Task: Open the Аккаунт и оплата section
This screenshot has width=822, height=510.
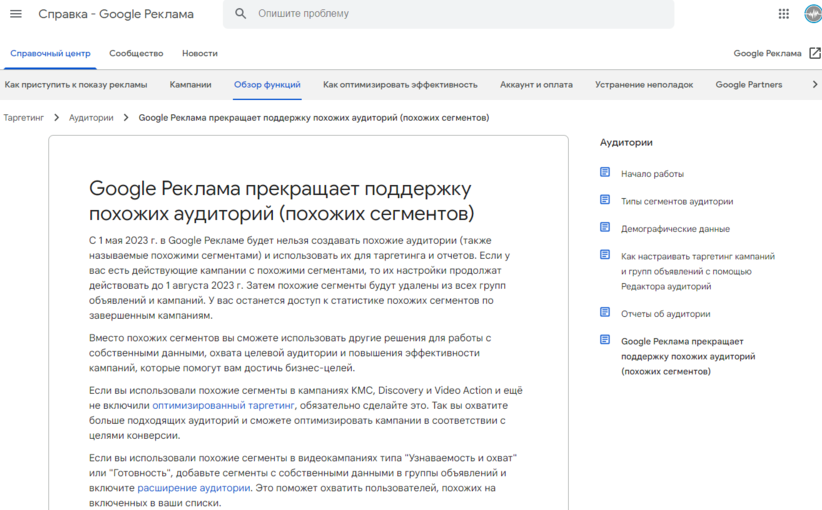Action: [536, 84]
